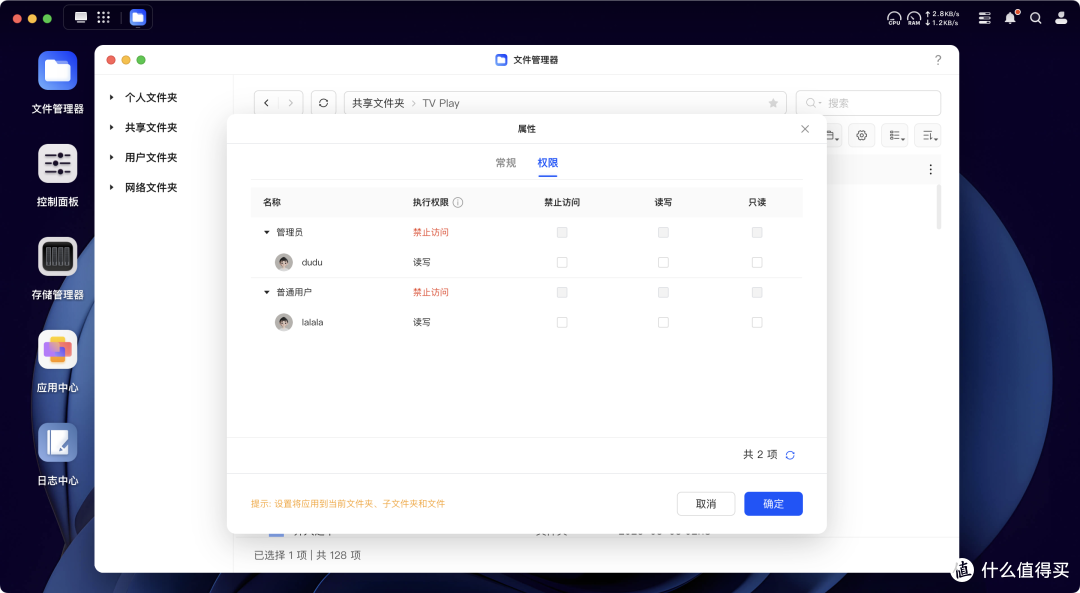Check 禁止访问 for user dudu
The width and height of the screenshot is (1080, 593).
tap(562, 262)
